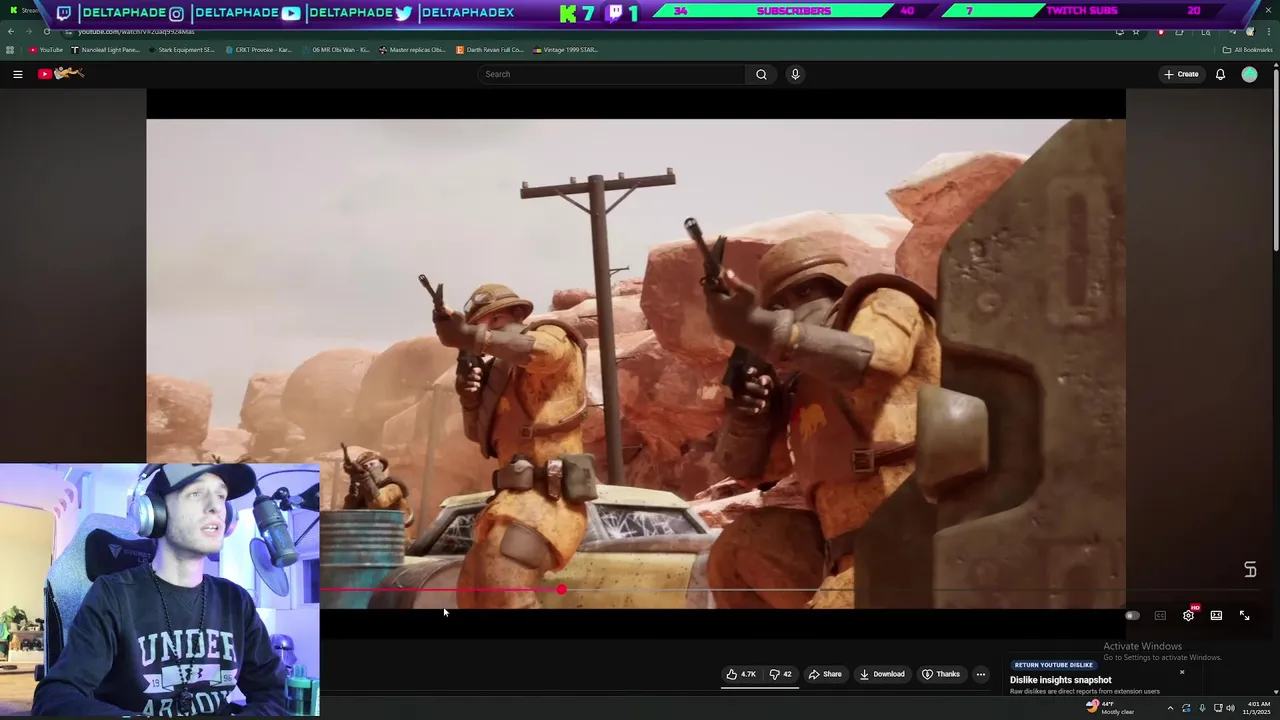Open the Nanoleaf Light Panels bookmark
The width and height of the screenshot is (1280, 720).
coord(106,50)
